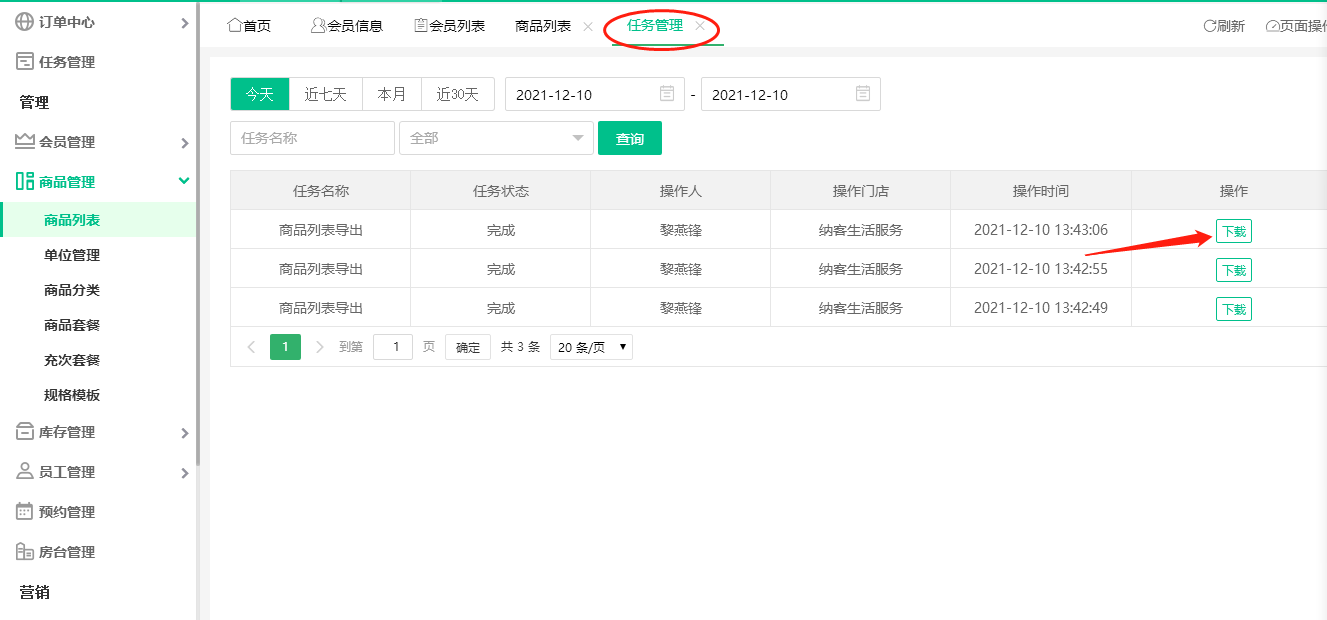Select the 近七天 date filter
1327x620 pixels.
[x=326, y=93]
